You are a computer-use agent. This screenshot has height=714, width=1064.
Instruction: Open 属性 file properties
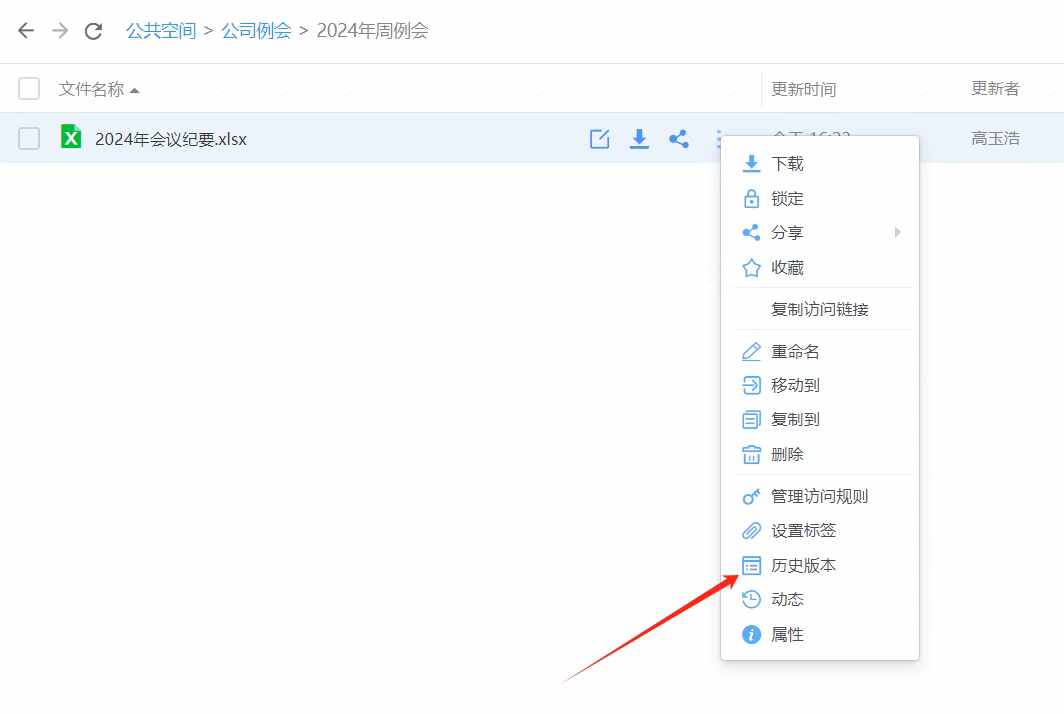point(787,634)
